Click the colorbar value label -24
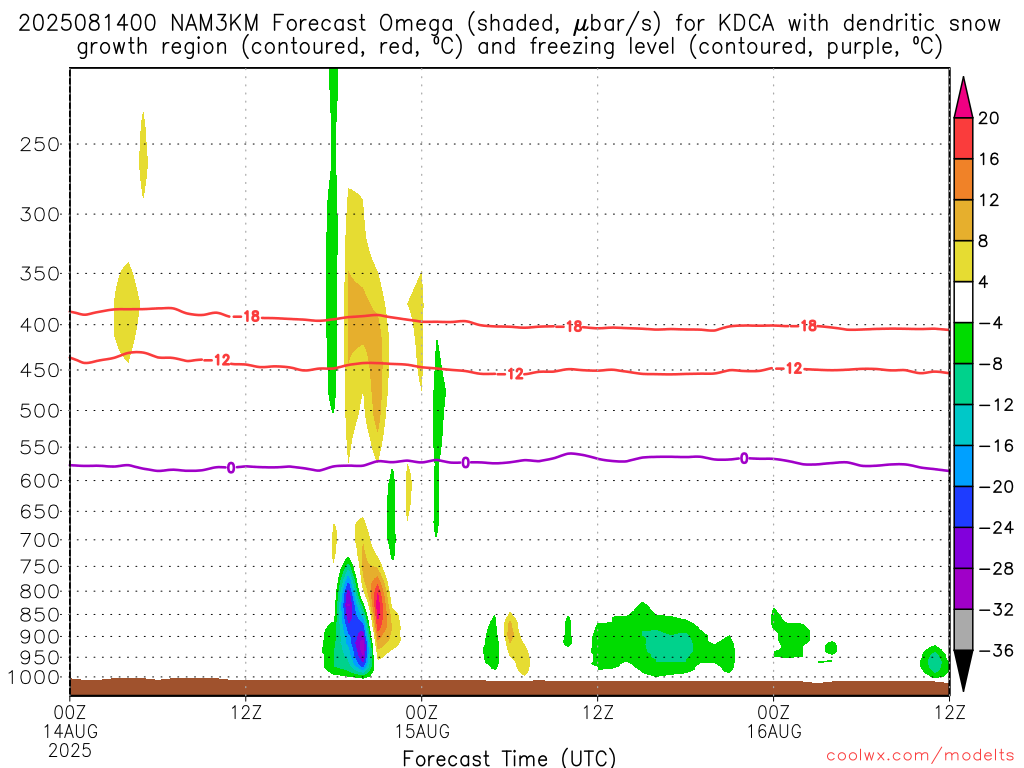This screenshot has width=1024, height=768. click(x=996, y=528)
